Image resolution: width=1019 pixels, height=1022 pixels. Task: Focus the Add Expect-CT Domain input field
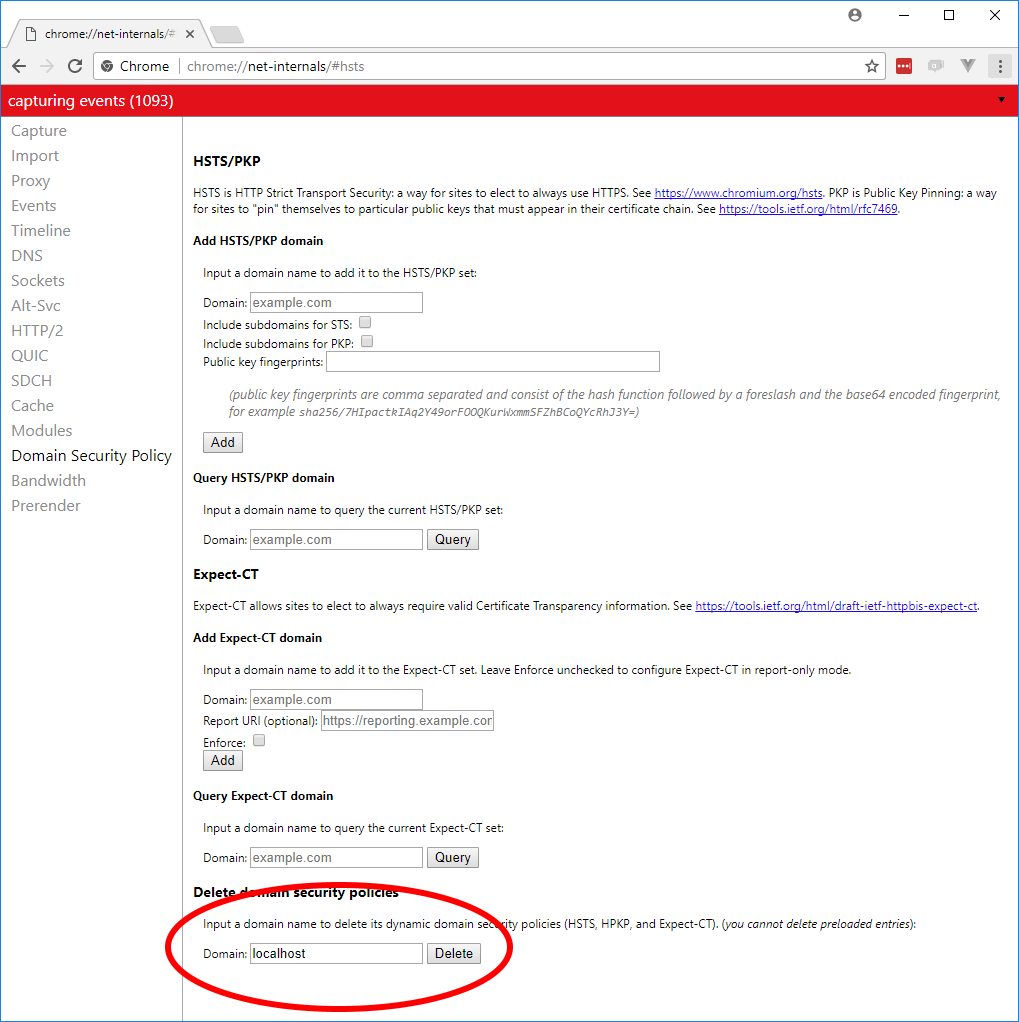click(336, 699)
